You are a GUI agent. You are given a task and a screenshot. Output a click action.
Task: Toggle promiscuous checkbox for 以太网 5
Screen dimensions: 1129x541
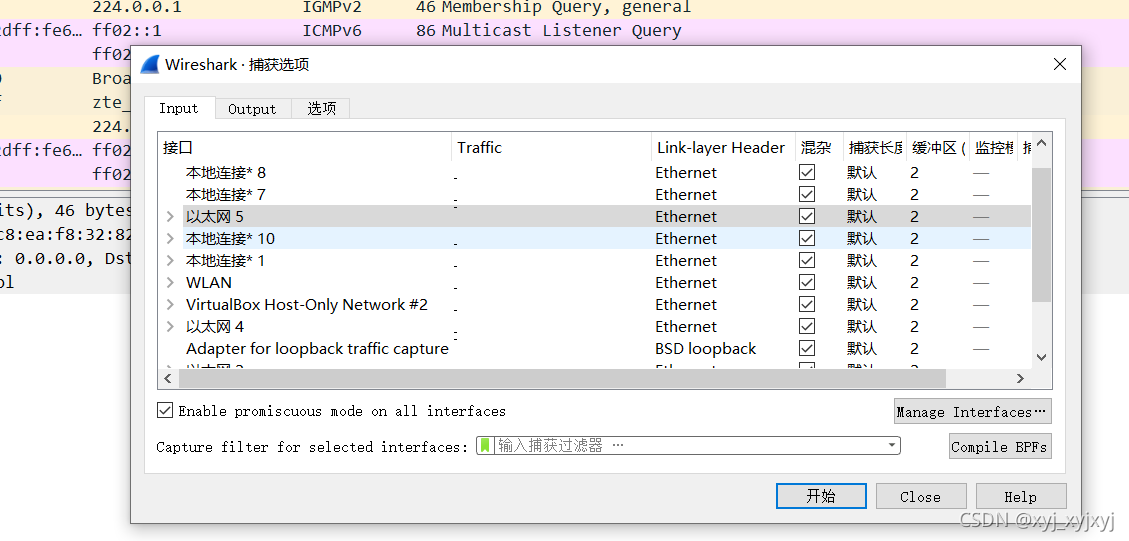807,217
